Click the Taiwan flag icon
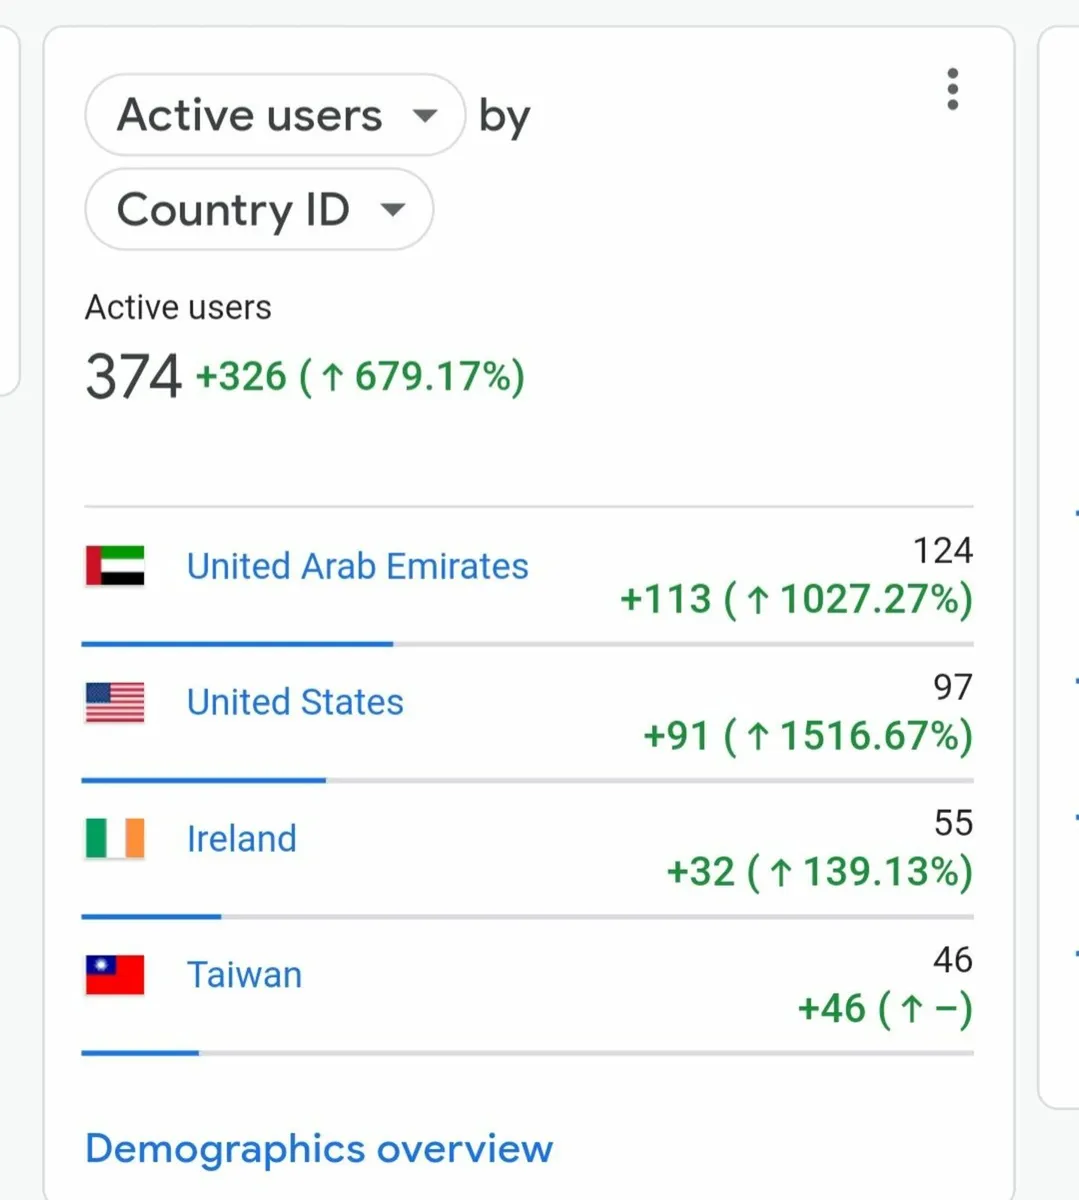This screenshot has height=1200, width=1079. click(x=115, y=975)
